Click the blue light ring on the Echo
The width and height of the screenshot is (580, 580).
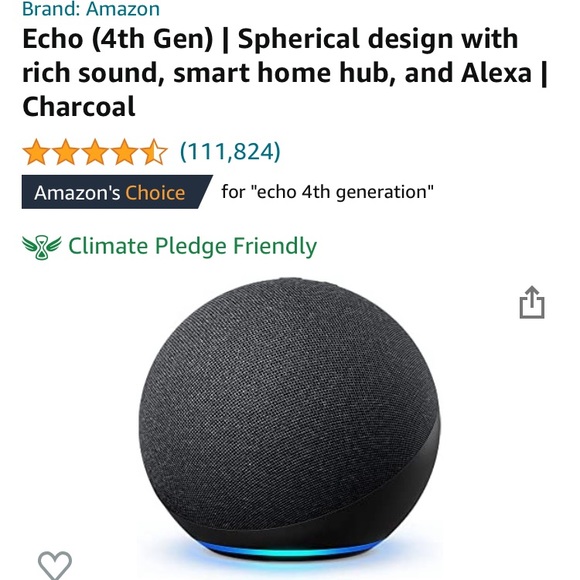pos(290,551)
